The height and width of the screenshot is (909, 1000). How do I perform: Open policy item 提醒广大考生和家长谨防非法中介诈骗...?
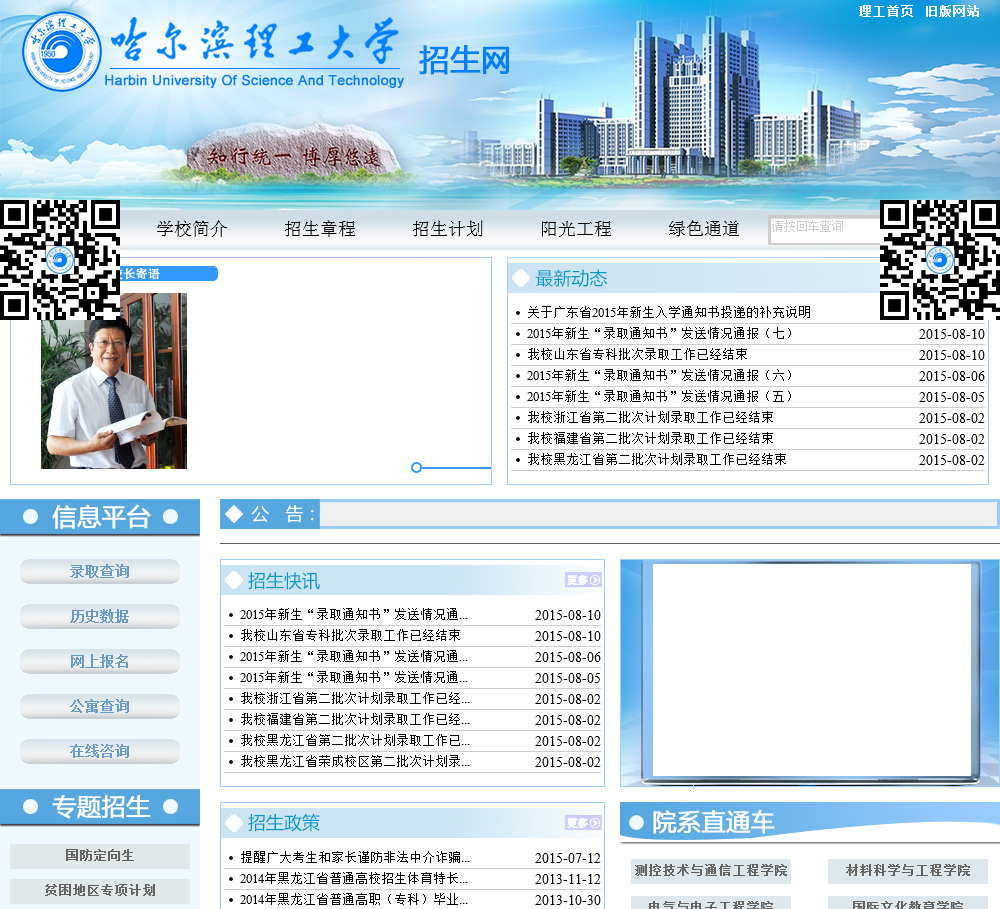coord(355,857)
